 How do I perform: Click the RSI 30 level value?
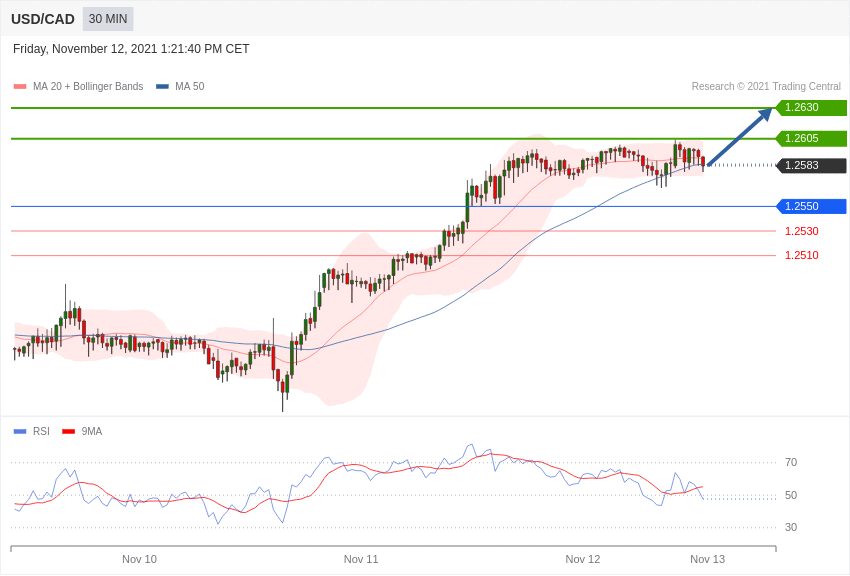(791, 527)
